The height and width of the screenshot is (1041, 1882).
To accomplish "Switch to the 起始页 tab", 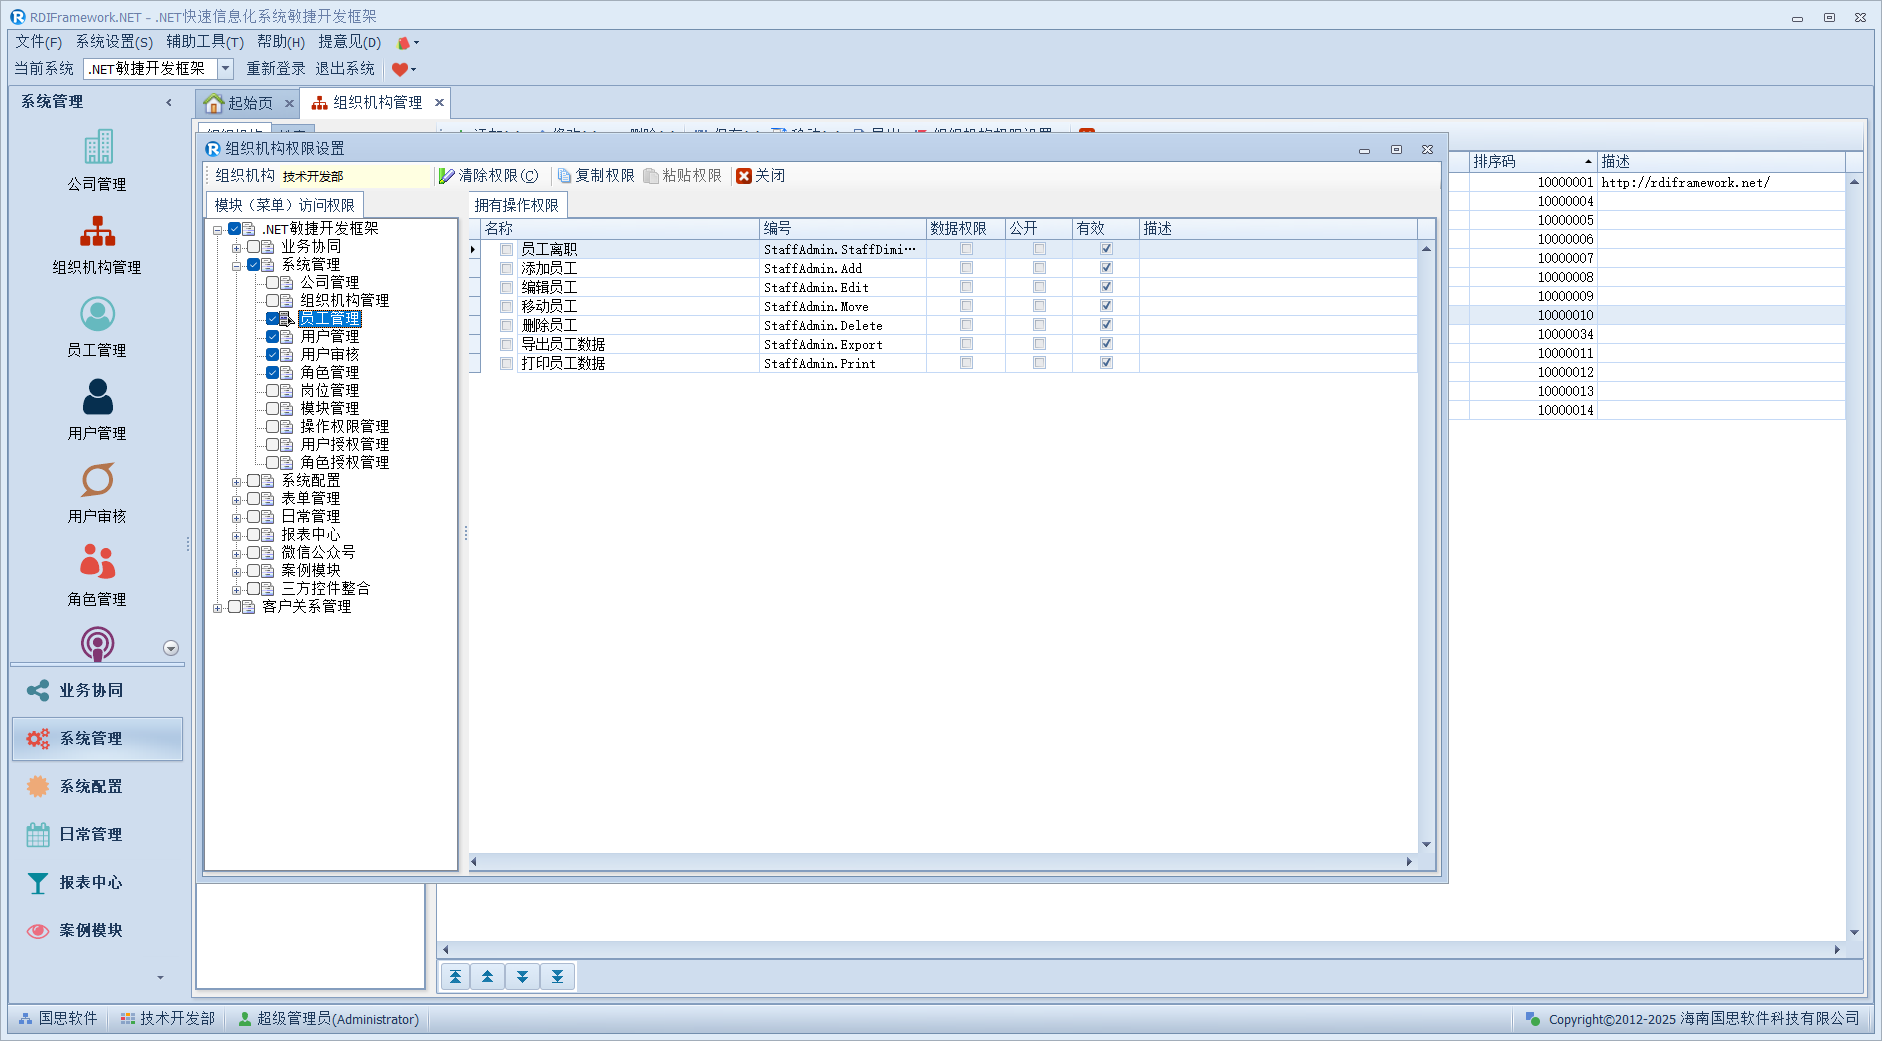I will 240,103.
